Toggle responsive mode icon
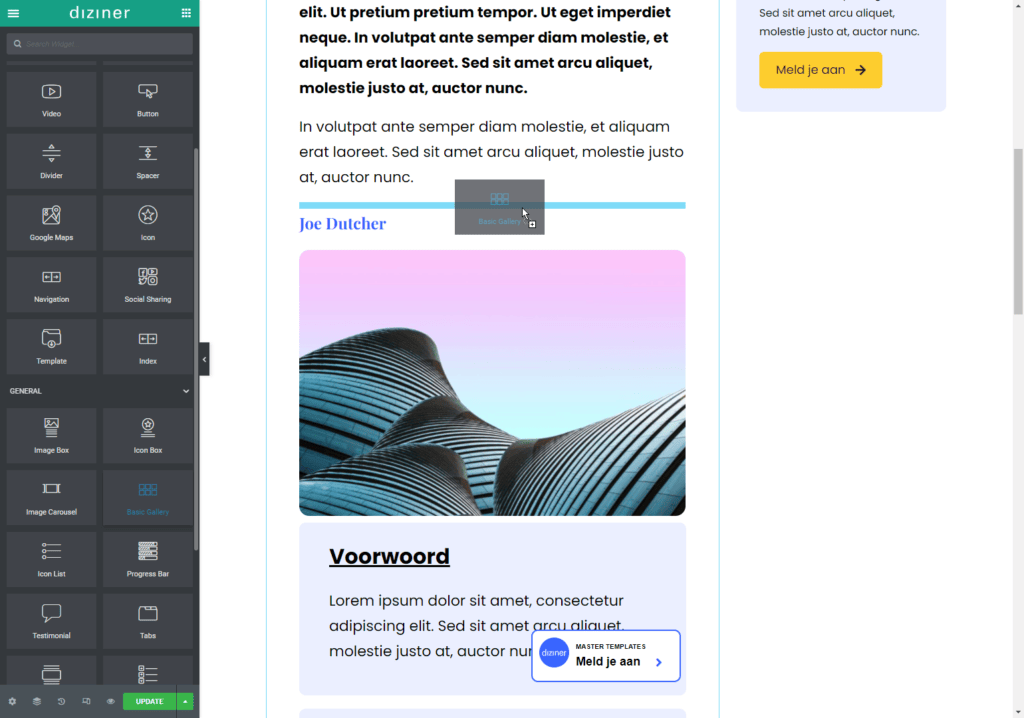The image size is (1024, 718). click(86, 701)
